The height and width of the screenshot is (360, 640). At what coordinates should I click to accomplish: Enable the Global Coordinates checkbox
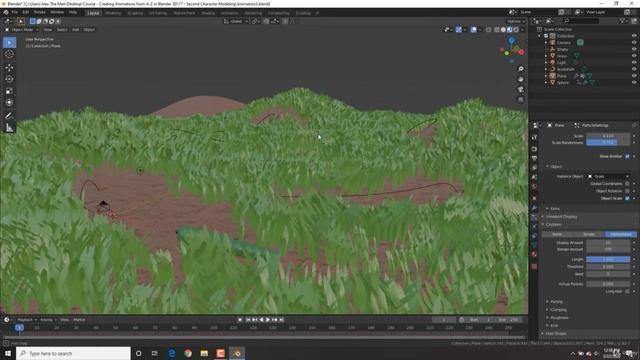tap(627, 184)
